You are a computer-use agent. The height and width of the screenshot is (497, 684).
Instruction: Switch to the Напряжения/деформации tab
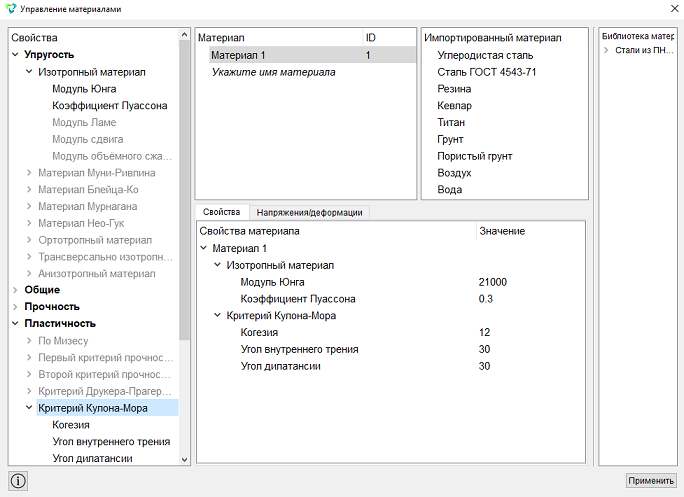[x=309, y=213]
